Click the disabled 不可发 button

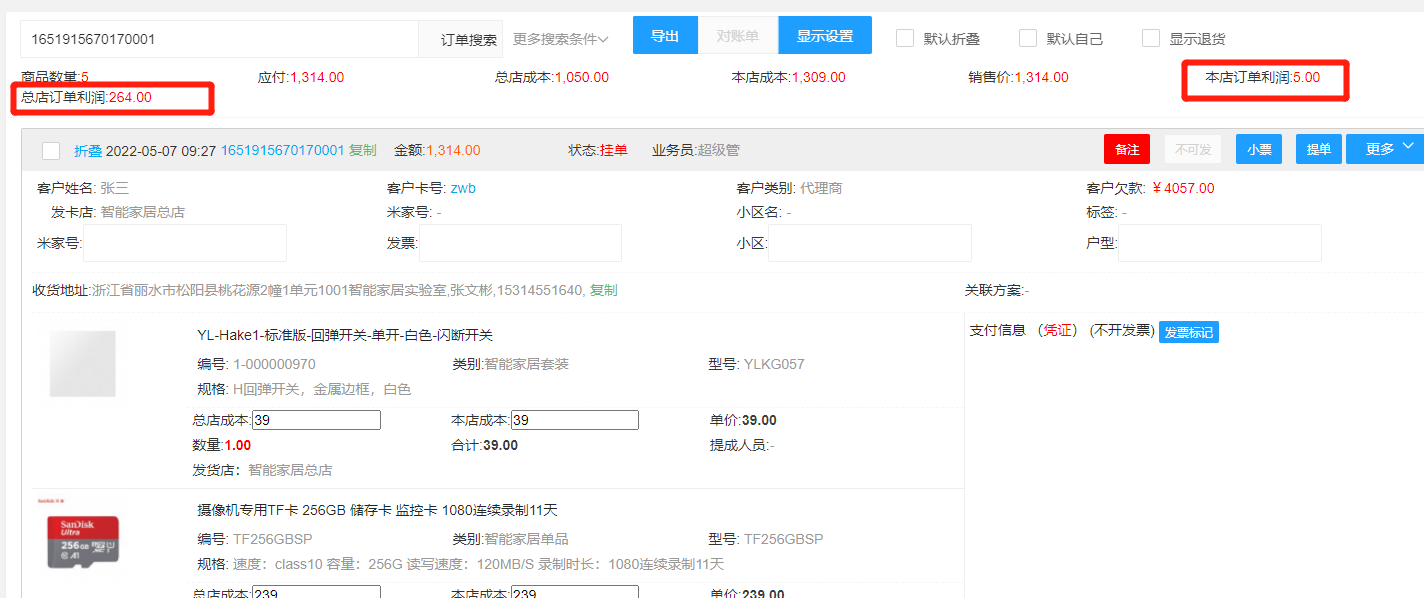click(x=1193, y=149)
